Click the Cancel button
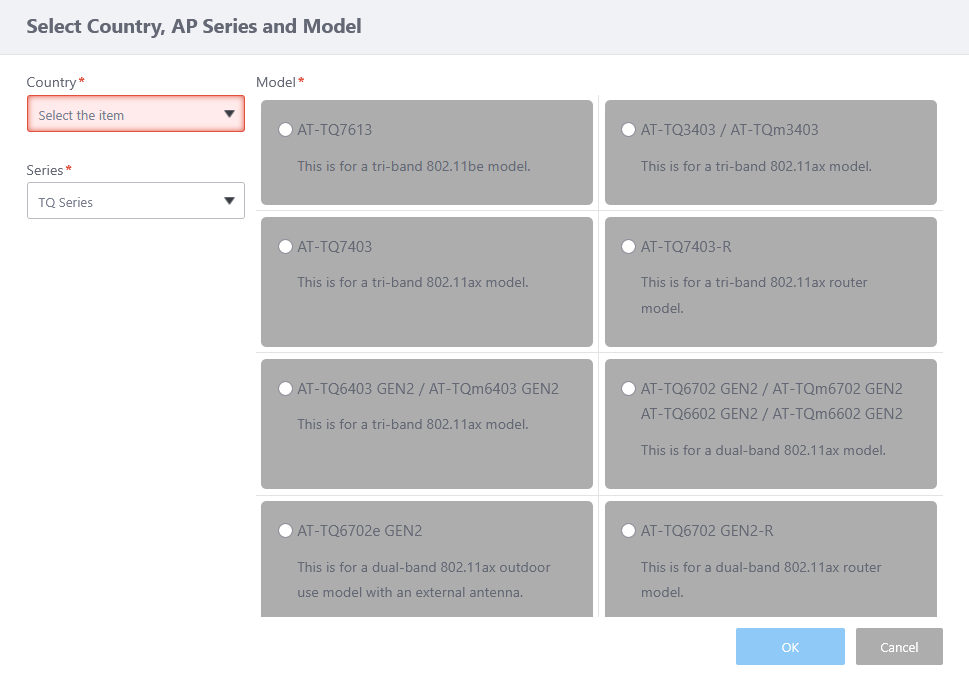The width and height of the screenshot is (969, 690). [899, 647]
